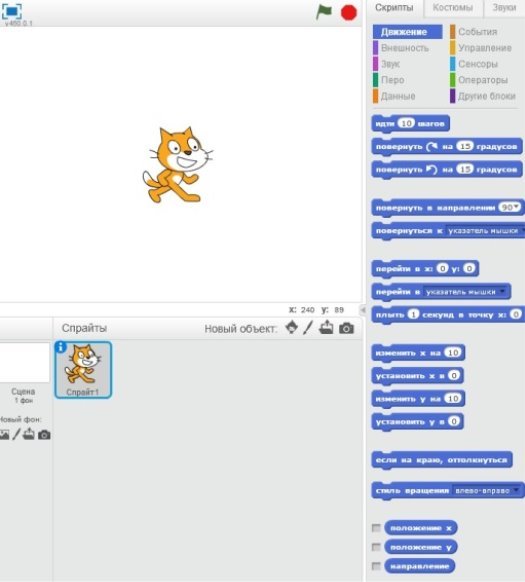The width and height of the screenshot is (525, 582).
Task: Open the Звуки tab
Action: (x=504, y=8)
